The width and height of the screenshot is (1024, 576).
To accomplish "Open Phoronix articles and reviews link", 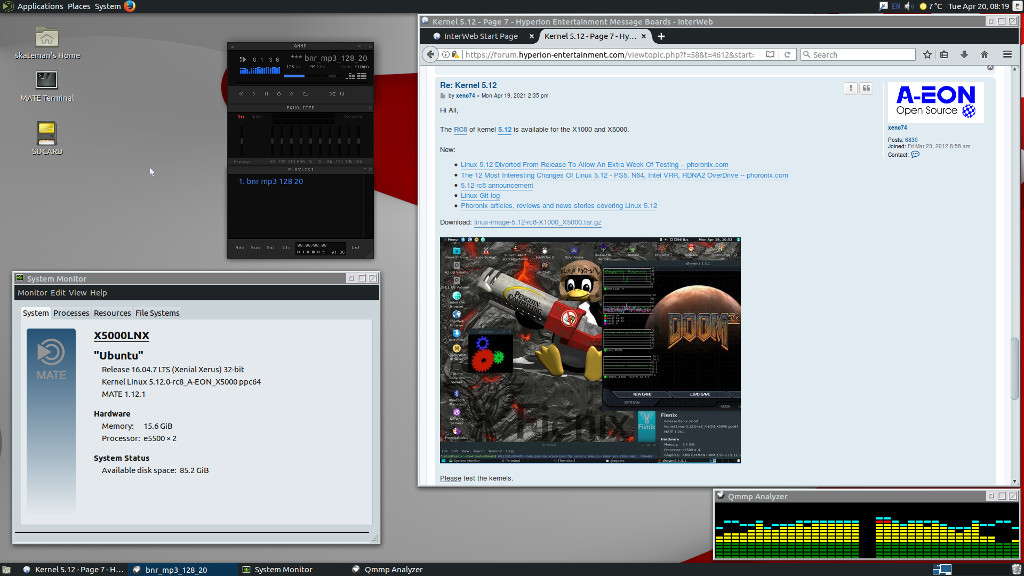I will coord(559,206).
